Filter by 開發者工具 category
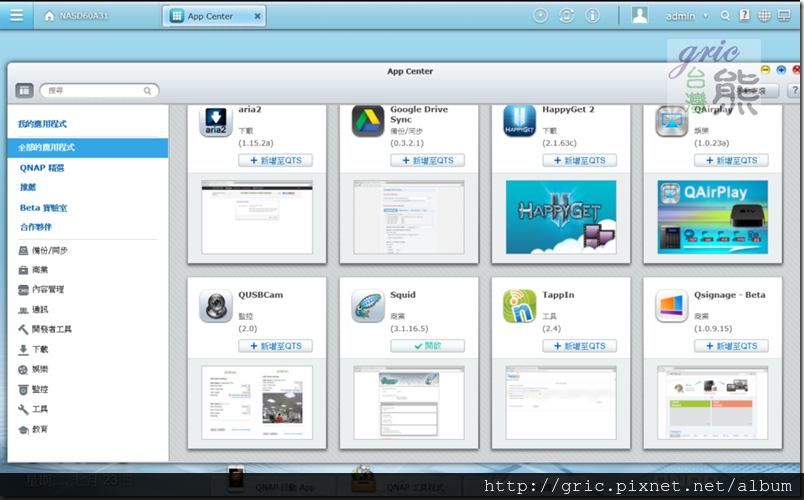 pos(45,329)
